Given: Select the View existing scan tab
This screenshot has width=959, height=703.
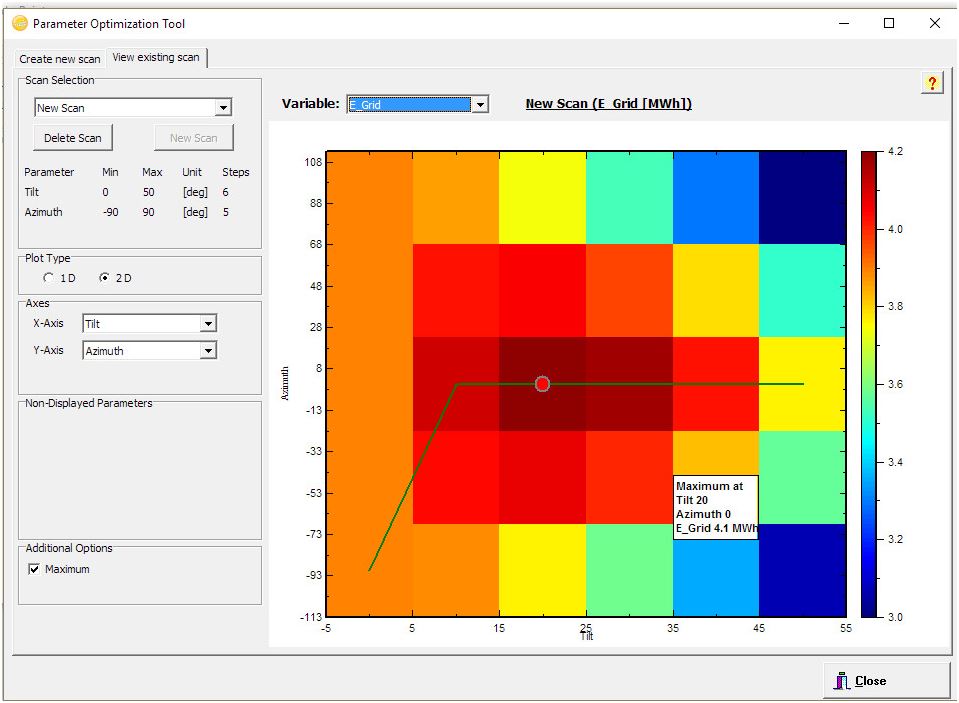Looking at the screenshot, I should point(156,58).
